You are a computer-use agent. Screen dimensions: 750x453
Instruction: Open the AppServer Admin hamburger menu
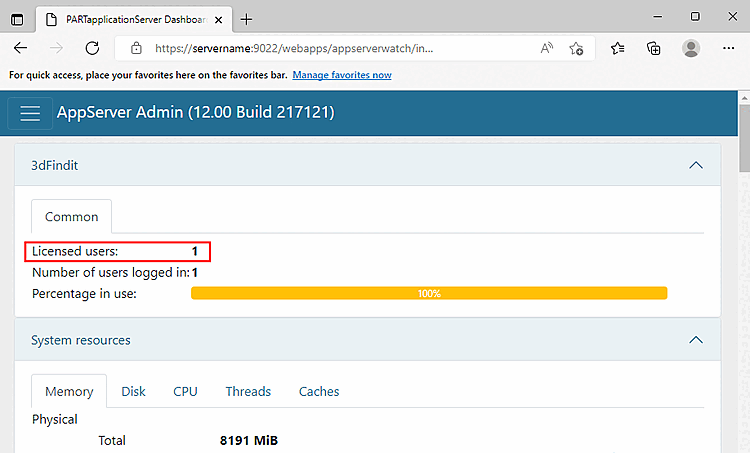pyautogui.click(x=30, y=113)
